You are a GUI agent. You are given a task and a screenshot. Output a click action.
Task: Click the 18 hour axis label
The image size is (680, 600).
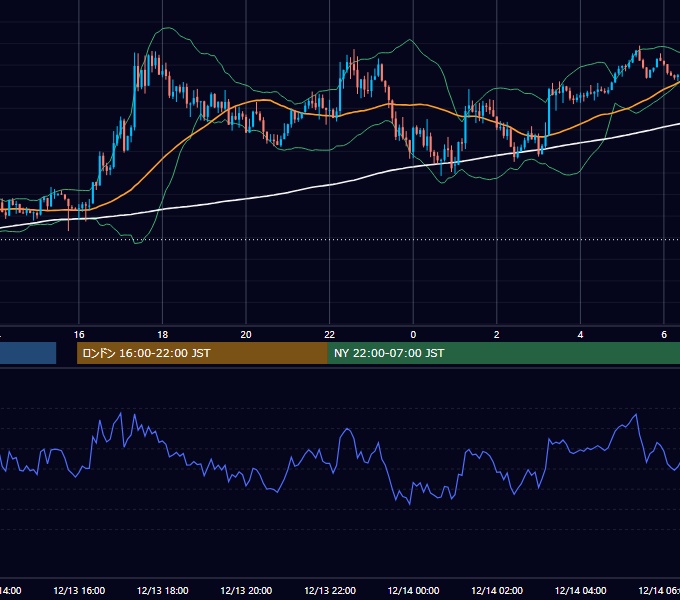162,335
